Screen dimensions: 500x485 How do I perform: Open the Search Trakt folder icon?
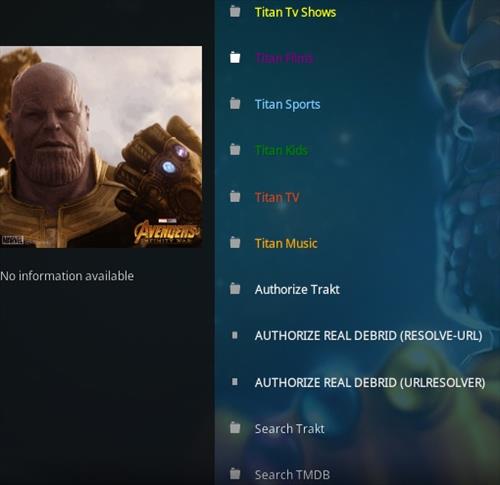pyautogui.click(x=235, y=428)
